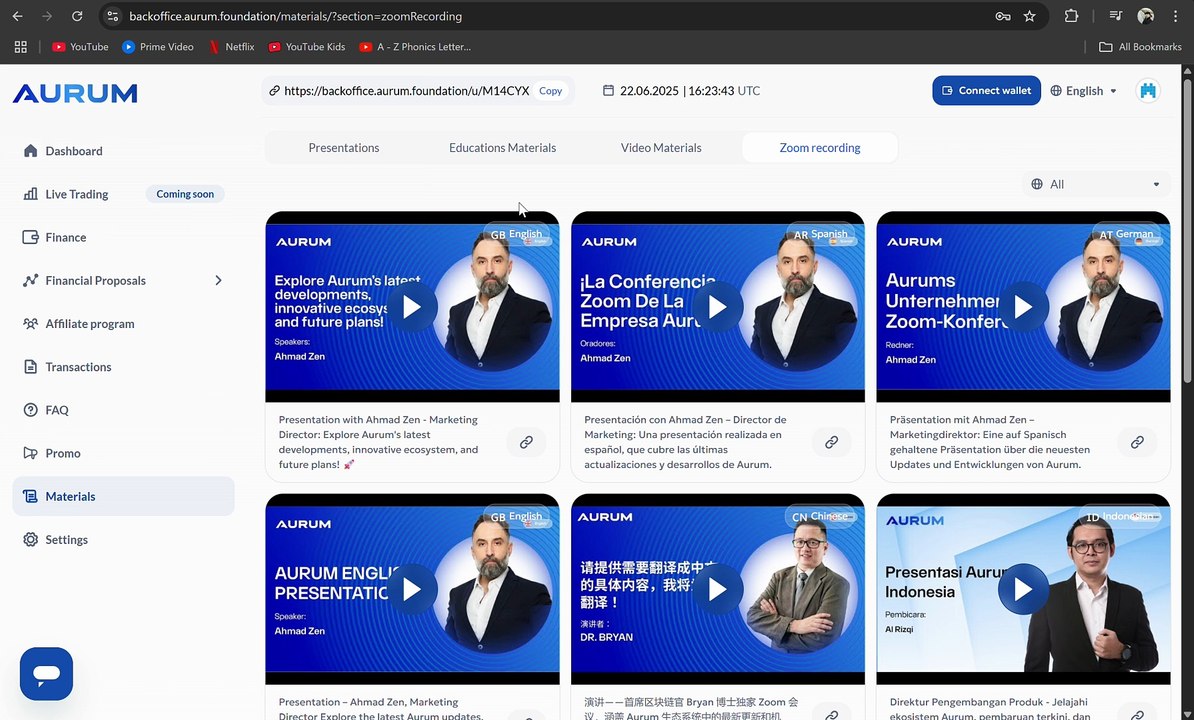This screenshot has height=720, width=1194.
Task: Open YouTube bookmark
Action: (x=80, y=46)
